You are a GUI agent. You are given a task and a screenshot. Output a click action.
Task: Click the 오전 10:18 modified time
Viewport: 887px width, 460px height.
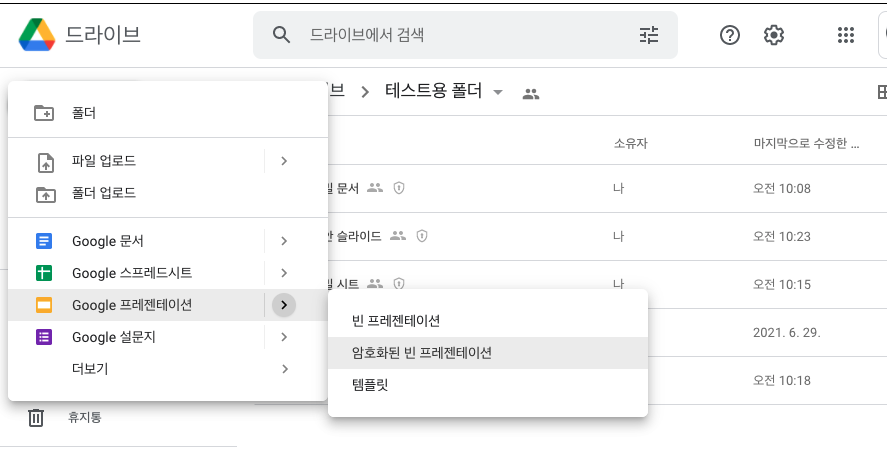click(782, 381)
